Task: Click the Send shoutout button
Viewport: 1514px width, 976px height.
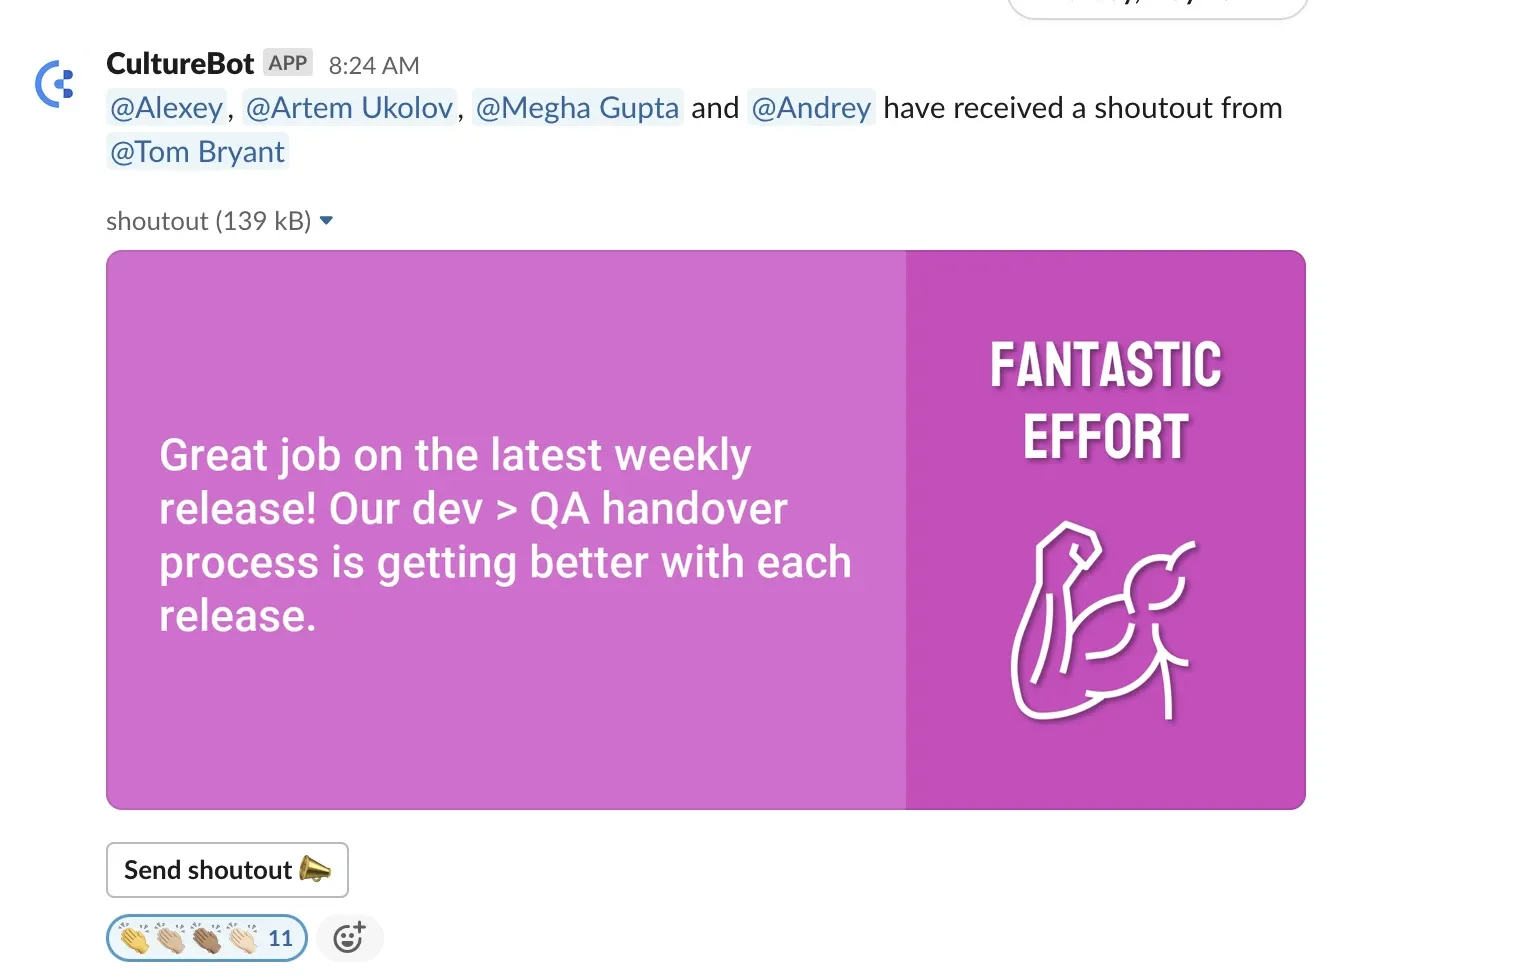Action: (x=227, y=870)
